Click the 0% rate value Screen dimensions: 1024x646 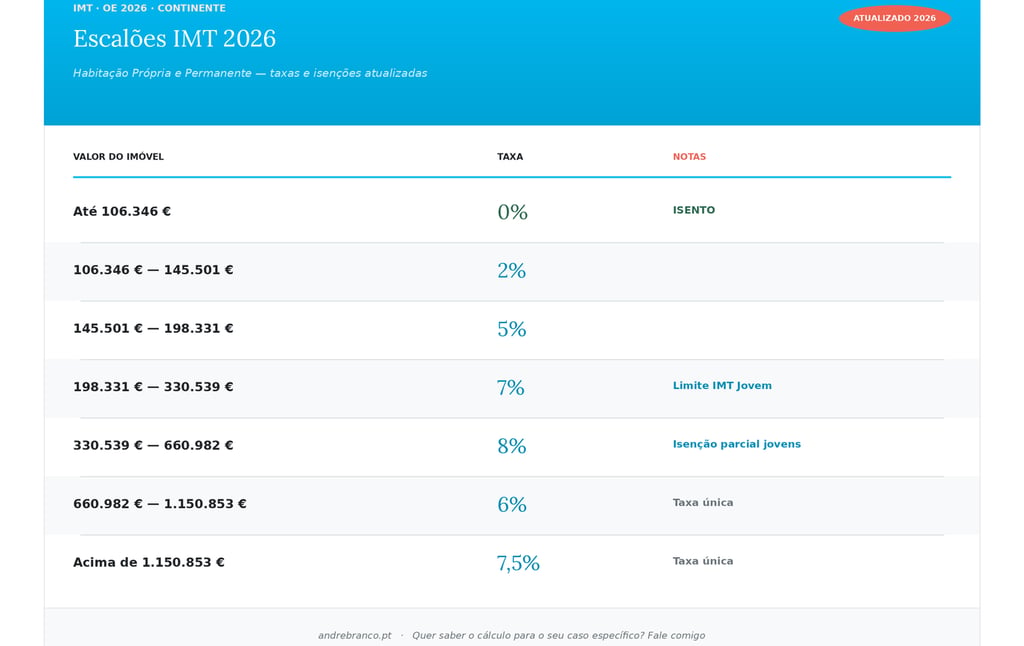(512, 212)
